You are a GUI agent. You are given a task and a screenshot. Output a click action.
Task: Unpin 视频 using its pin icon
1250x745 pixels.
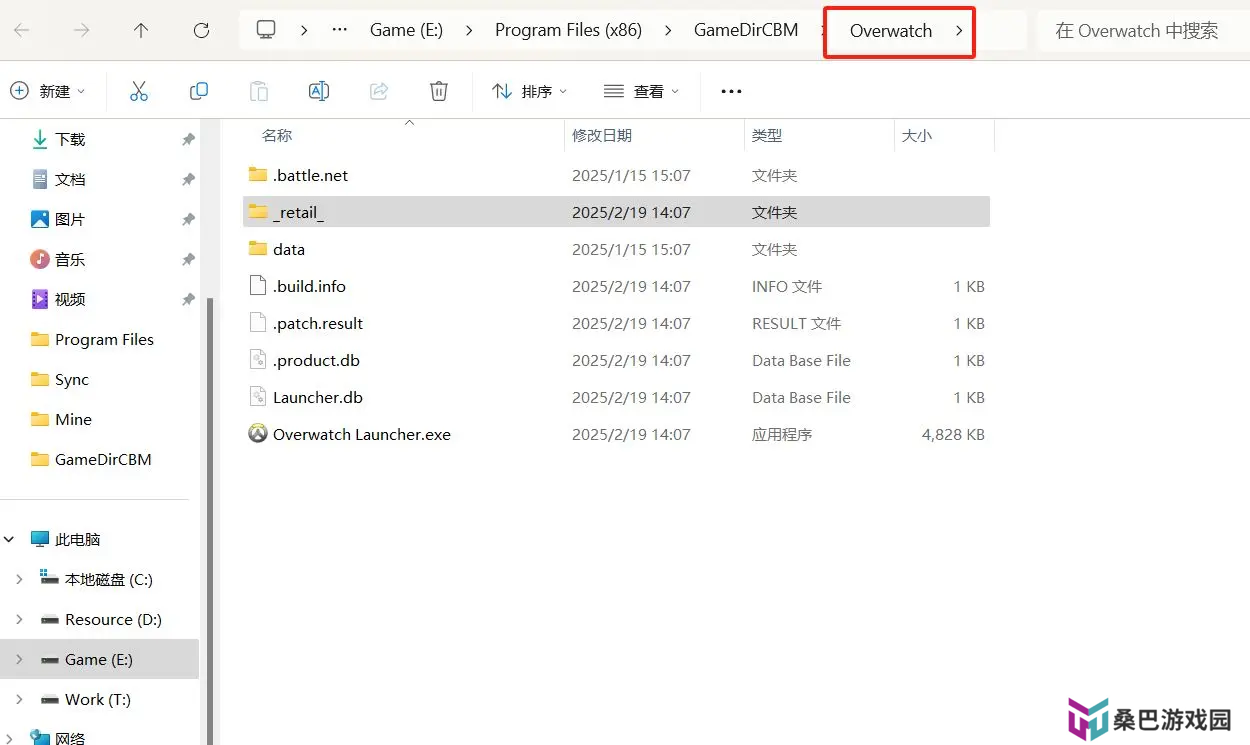click(x=188, y=300)
